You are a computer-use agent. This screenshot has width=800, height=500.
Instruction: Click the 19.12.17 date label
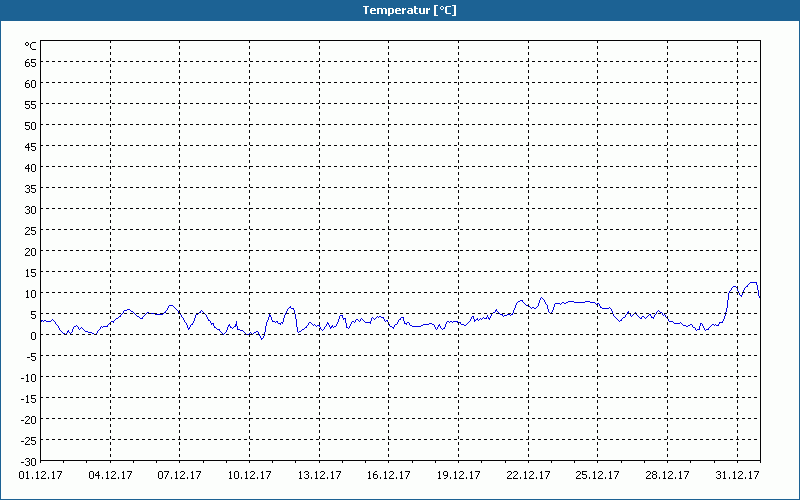[458, 476]
